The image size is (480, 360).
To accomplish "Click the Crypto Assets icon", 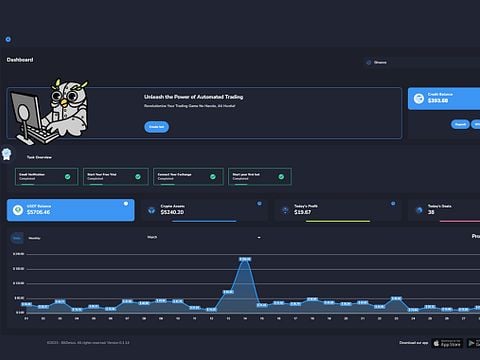I will coord(152,210).
